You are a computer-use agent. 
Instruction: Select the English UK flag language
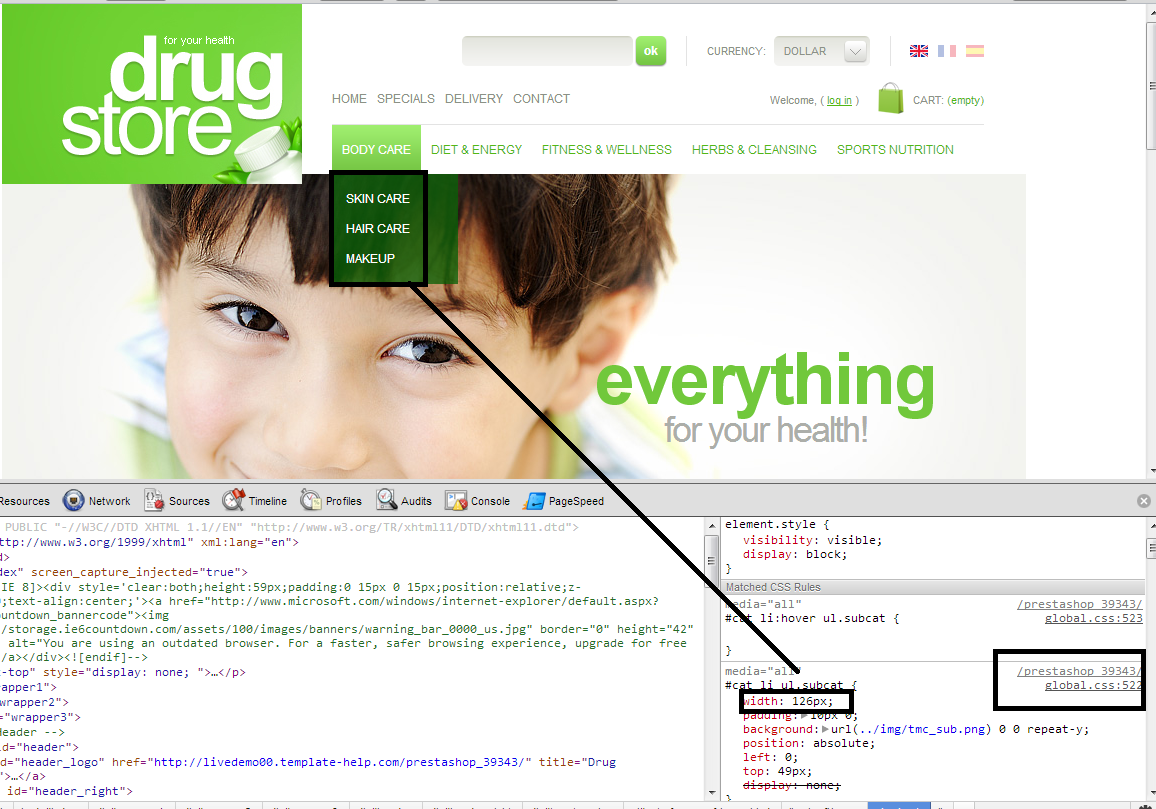tap(918, 51)
